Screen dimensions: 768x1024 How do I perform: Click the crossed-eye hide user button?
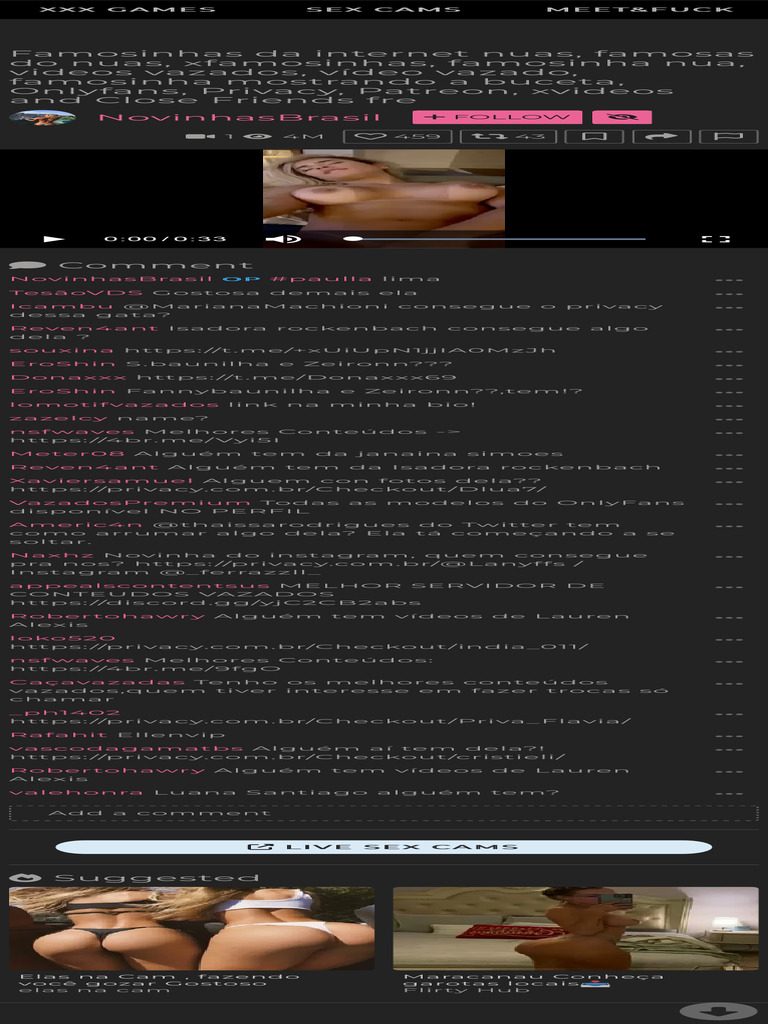coord(622,118)
